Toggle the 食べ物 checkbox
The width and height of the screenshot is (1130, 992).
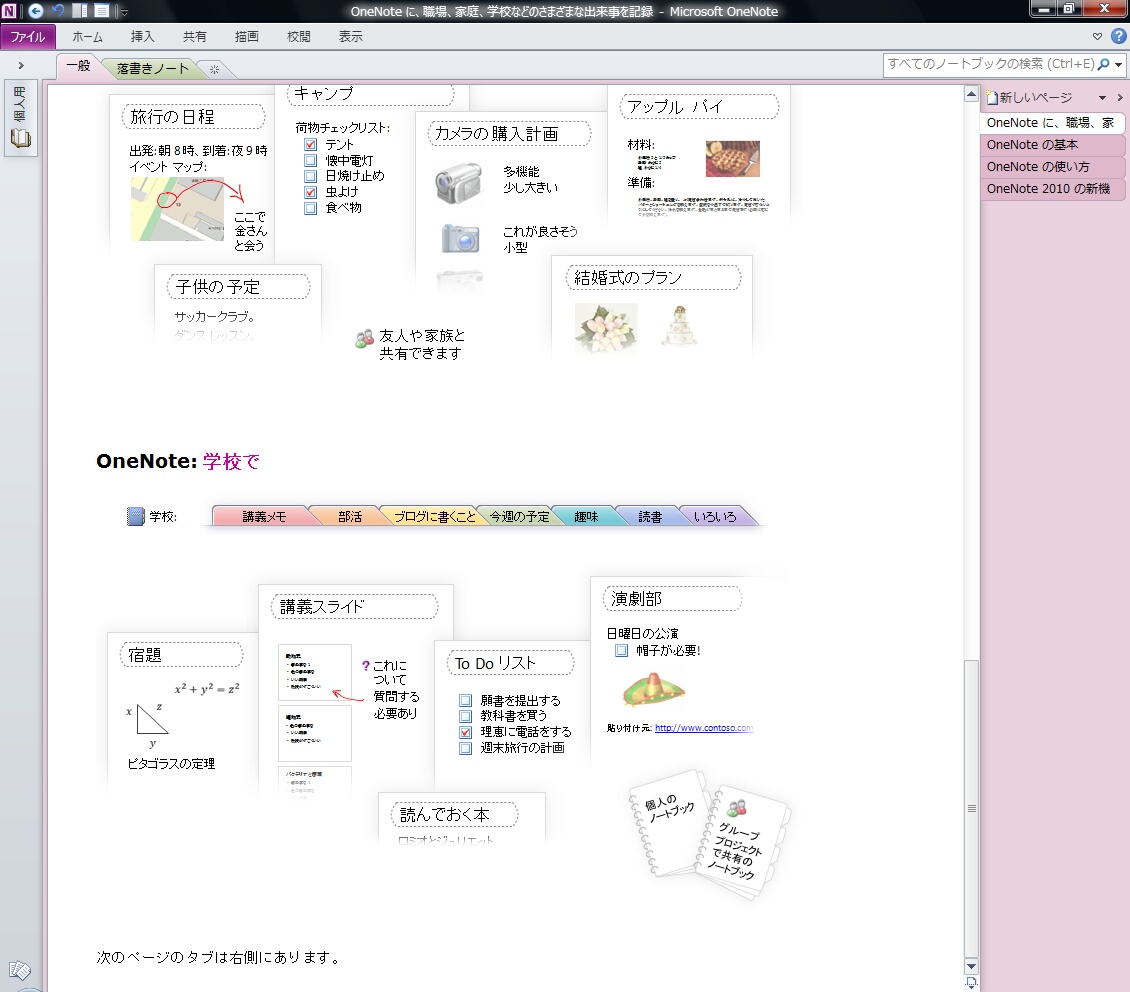click(311, 208)
